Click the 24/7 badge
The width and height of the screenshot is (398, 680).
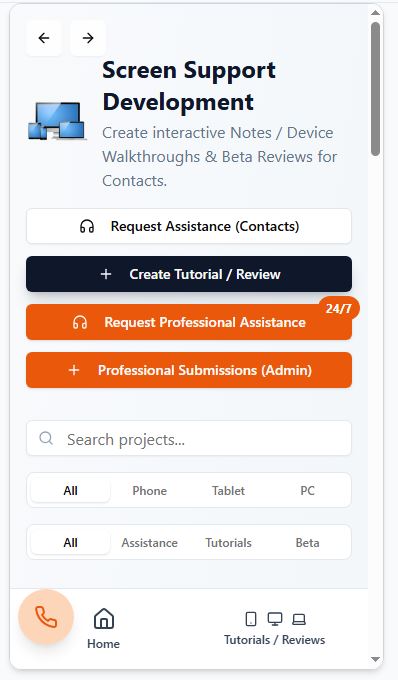339,309
